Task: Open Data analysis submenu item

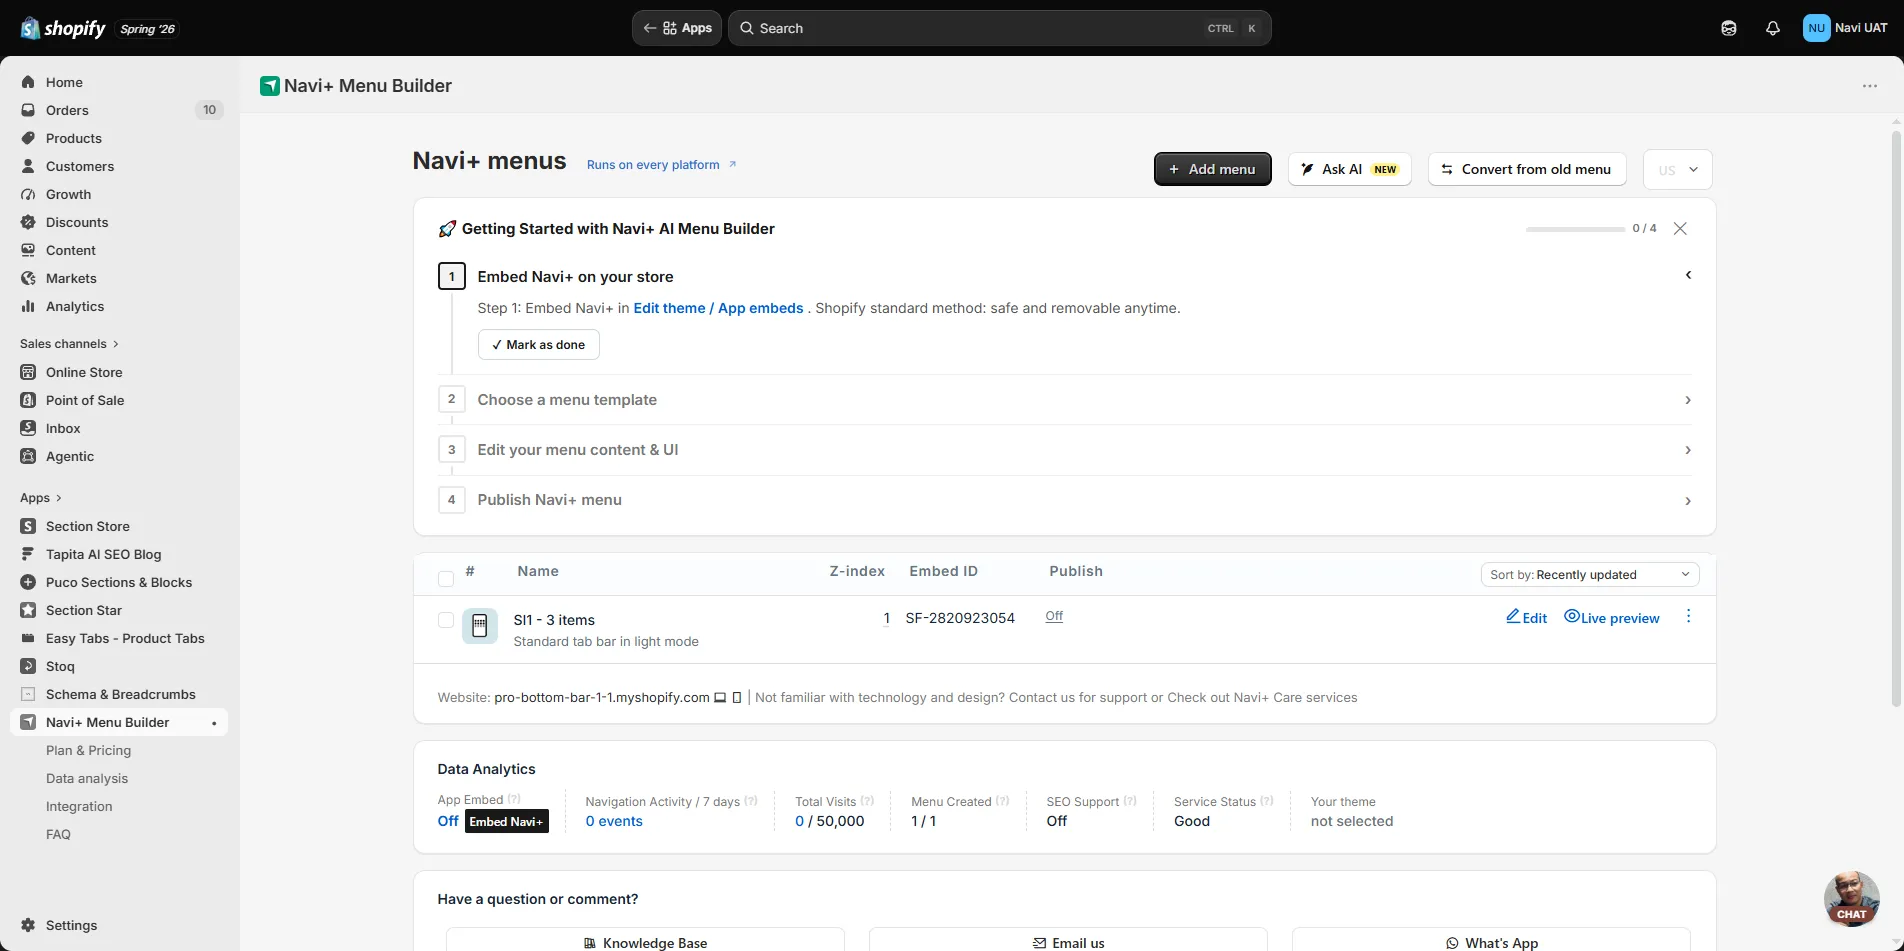Action: coord(87,778)
